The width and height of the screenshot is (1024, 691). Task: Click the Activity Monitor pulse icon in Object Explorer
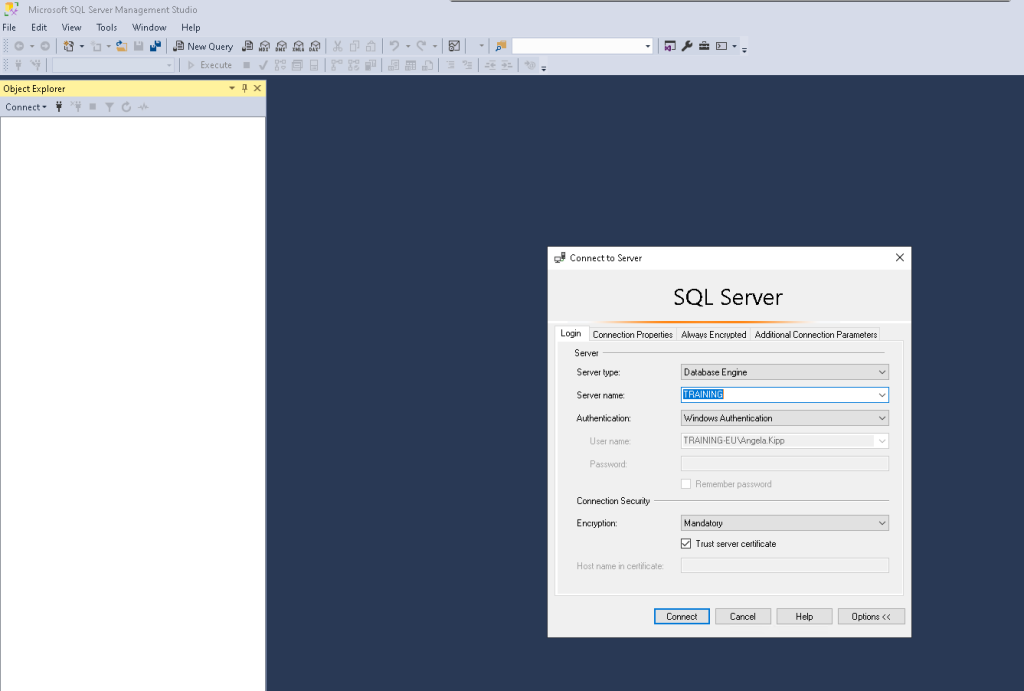144,107
